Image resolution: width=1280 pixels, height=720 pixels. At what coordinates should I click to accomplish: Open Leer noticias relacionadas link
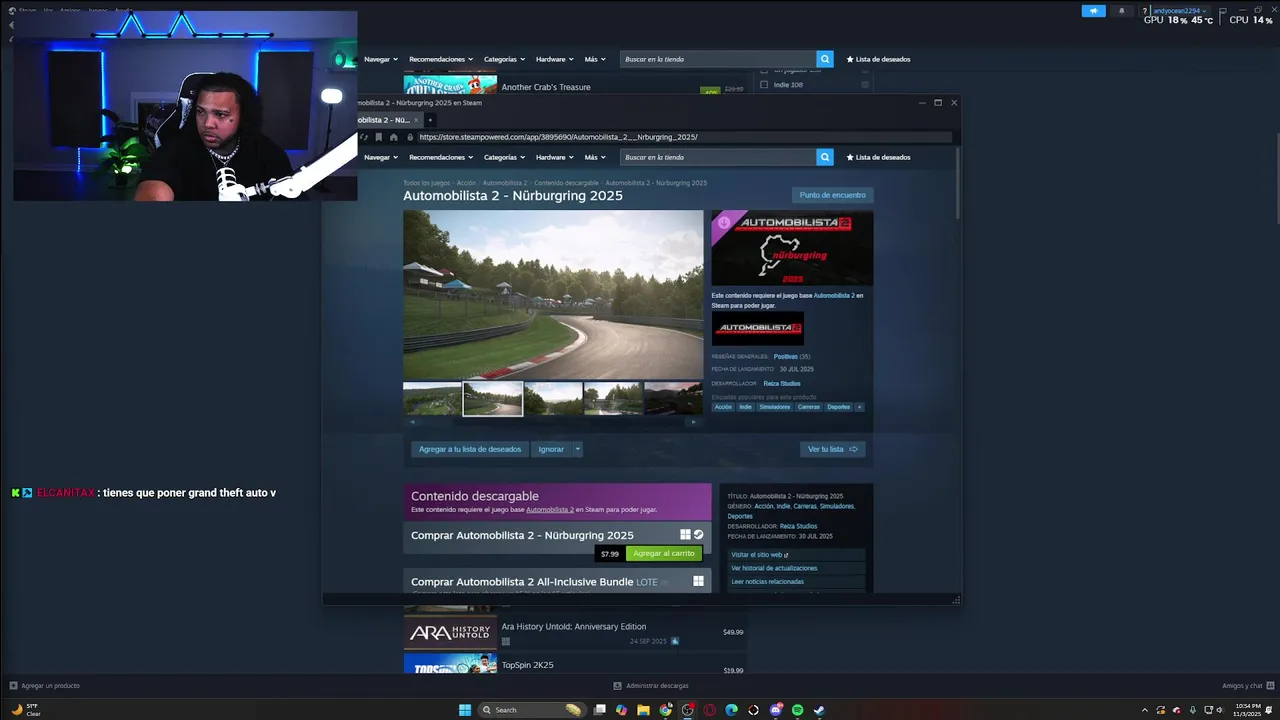767,581
